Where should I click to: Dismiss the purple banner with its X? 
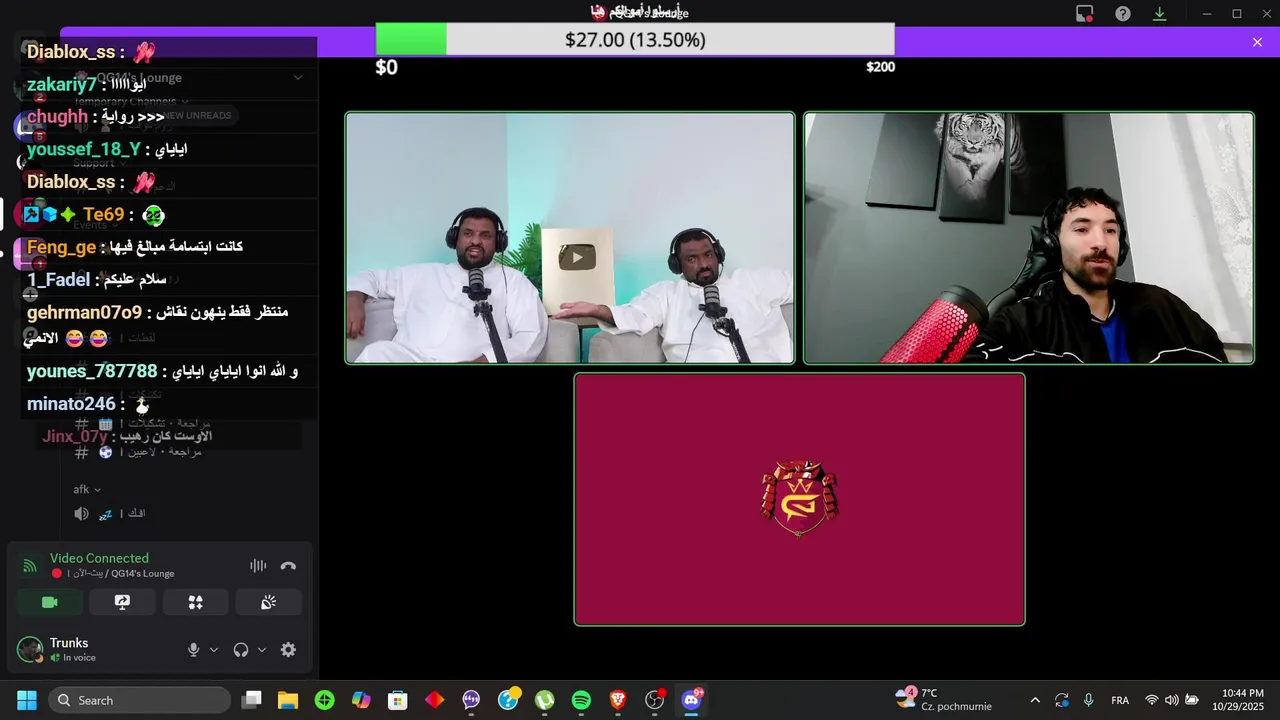click(1257, 42)
